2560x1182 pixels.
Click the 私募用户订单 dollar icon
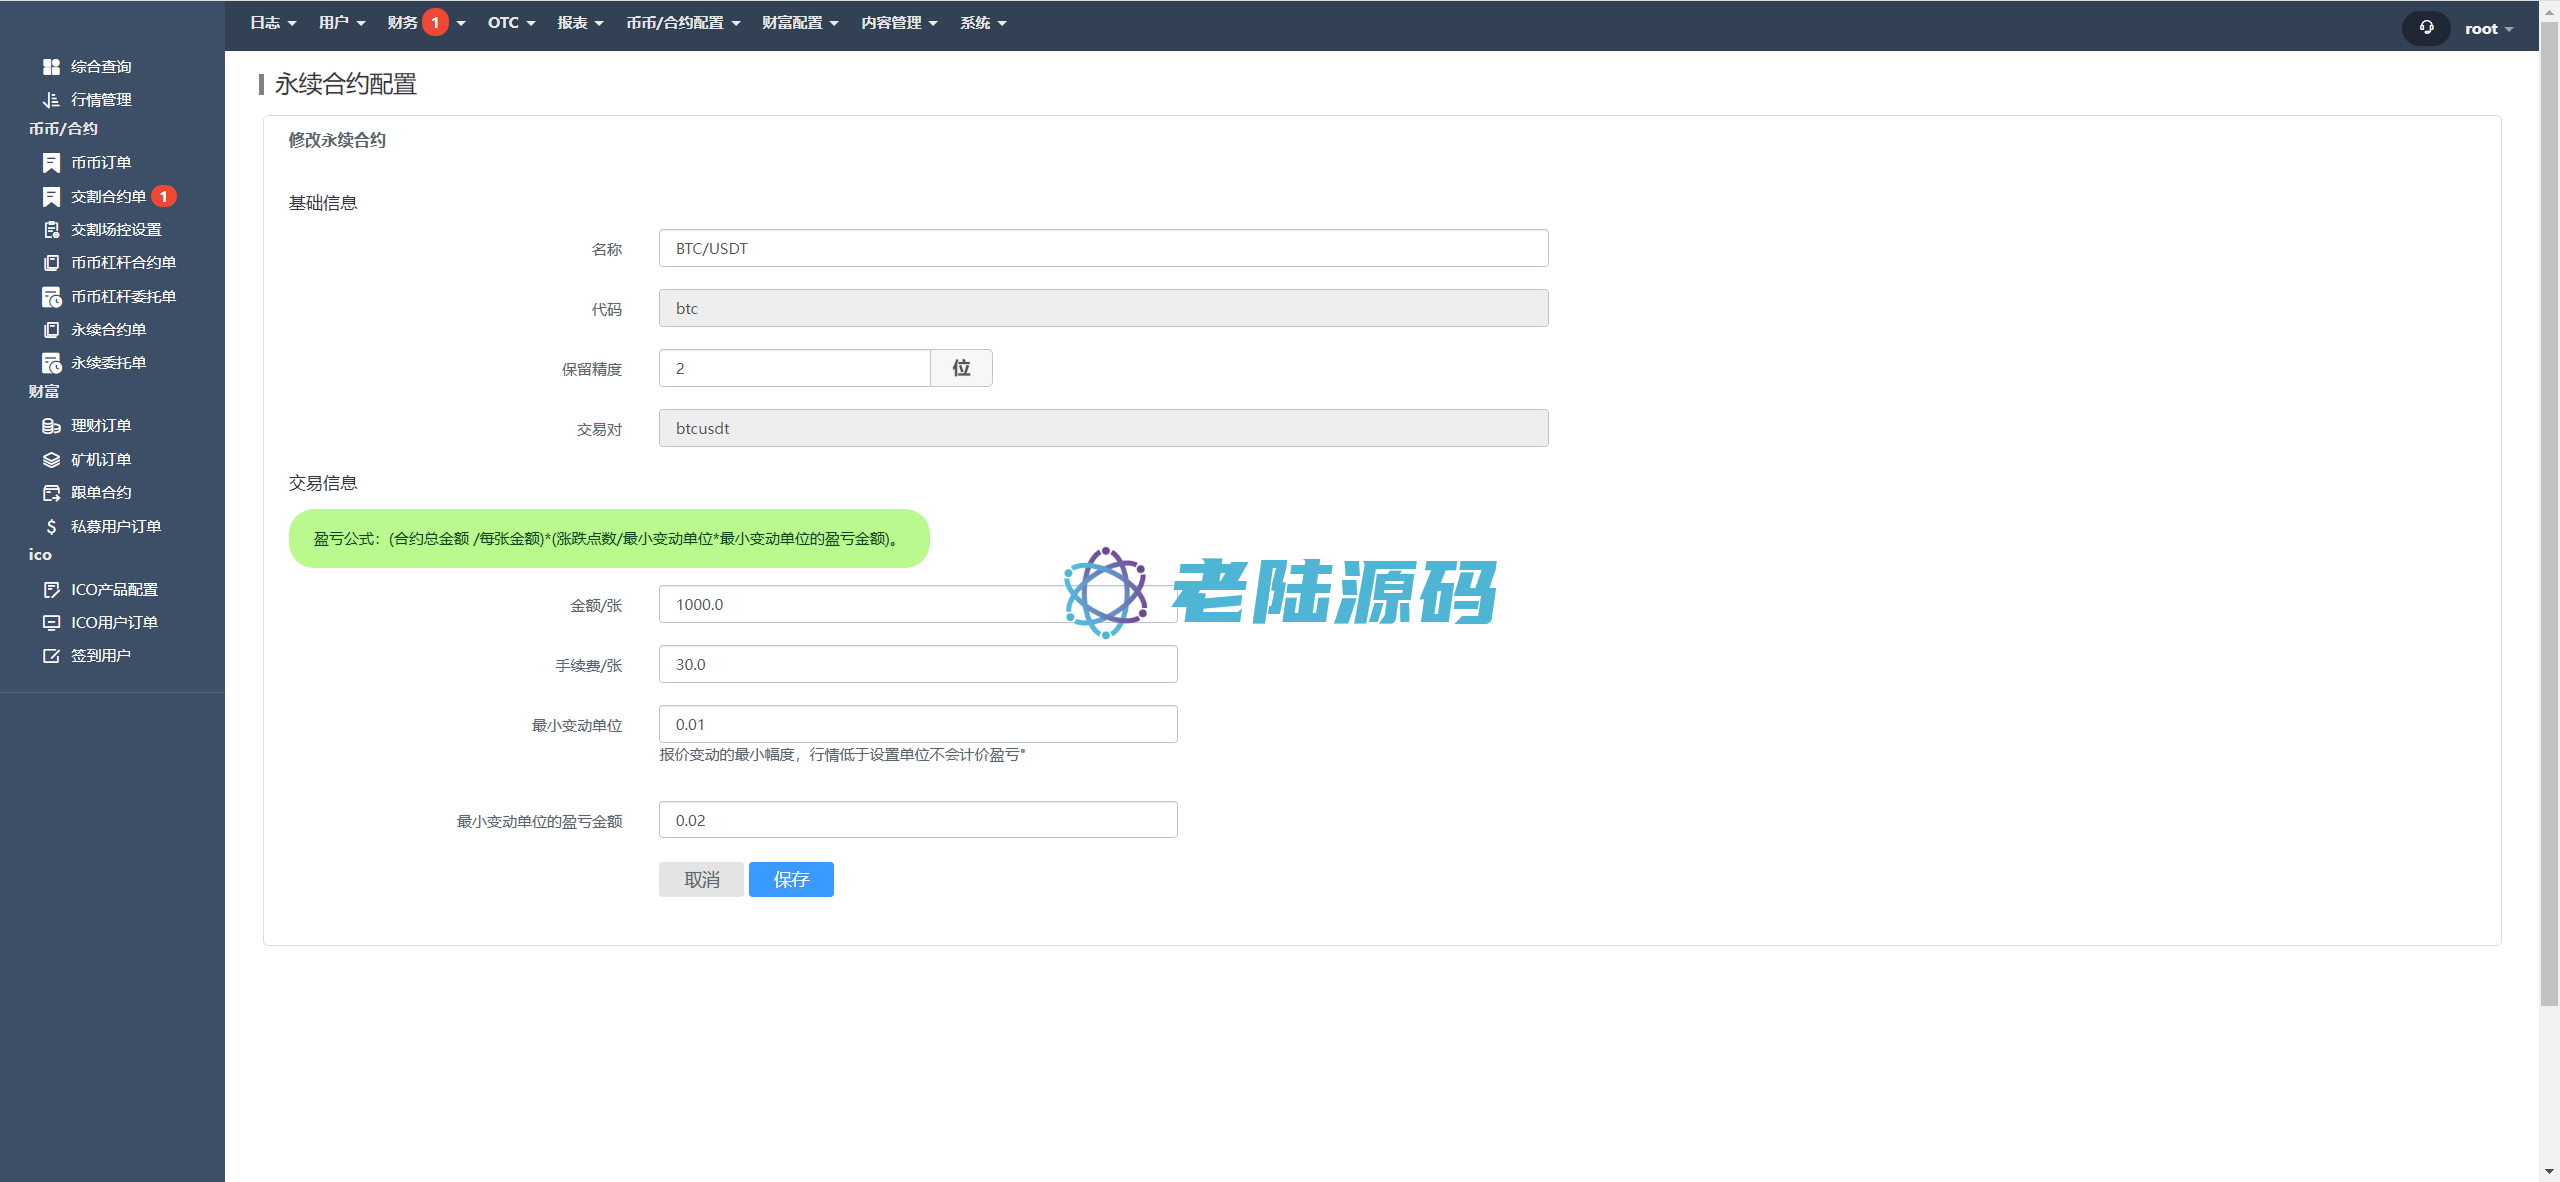coord(51,526)
